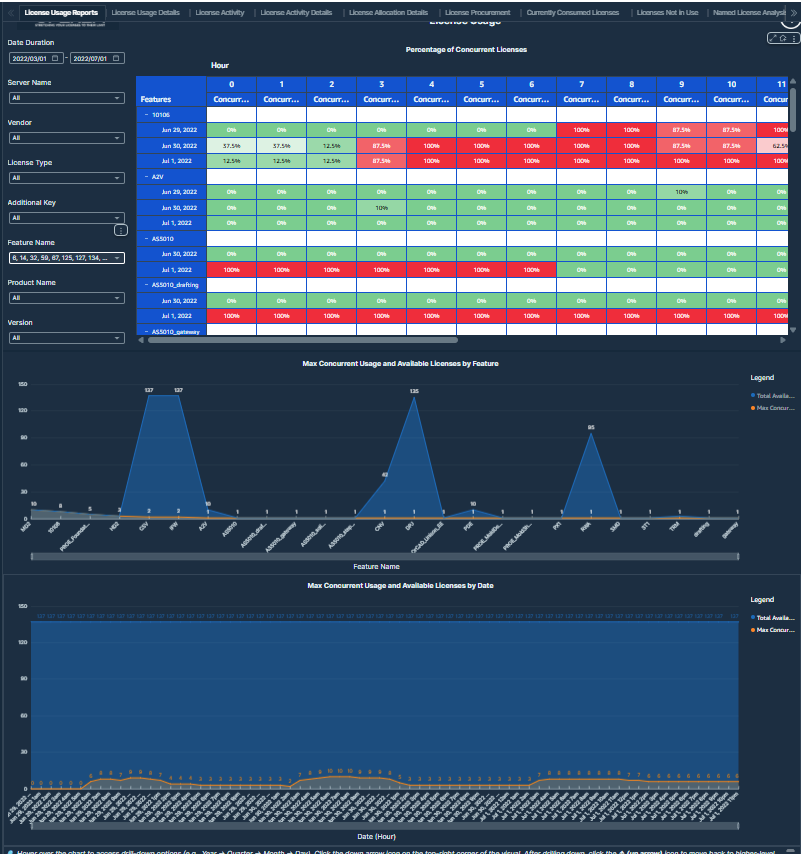Open the Feature Name selection dropdown
Image resolution: width=801 pixels, height=854 pixels.
pos(65,258)
